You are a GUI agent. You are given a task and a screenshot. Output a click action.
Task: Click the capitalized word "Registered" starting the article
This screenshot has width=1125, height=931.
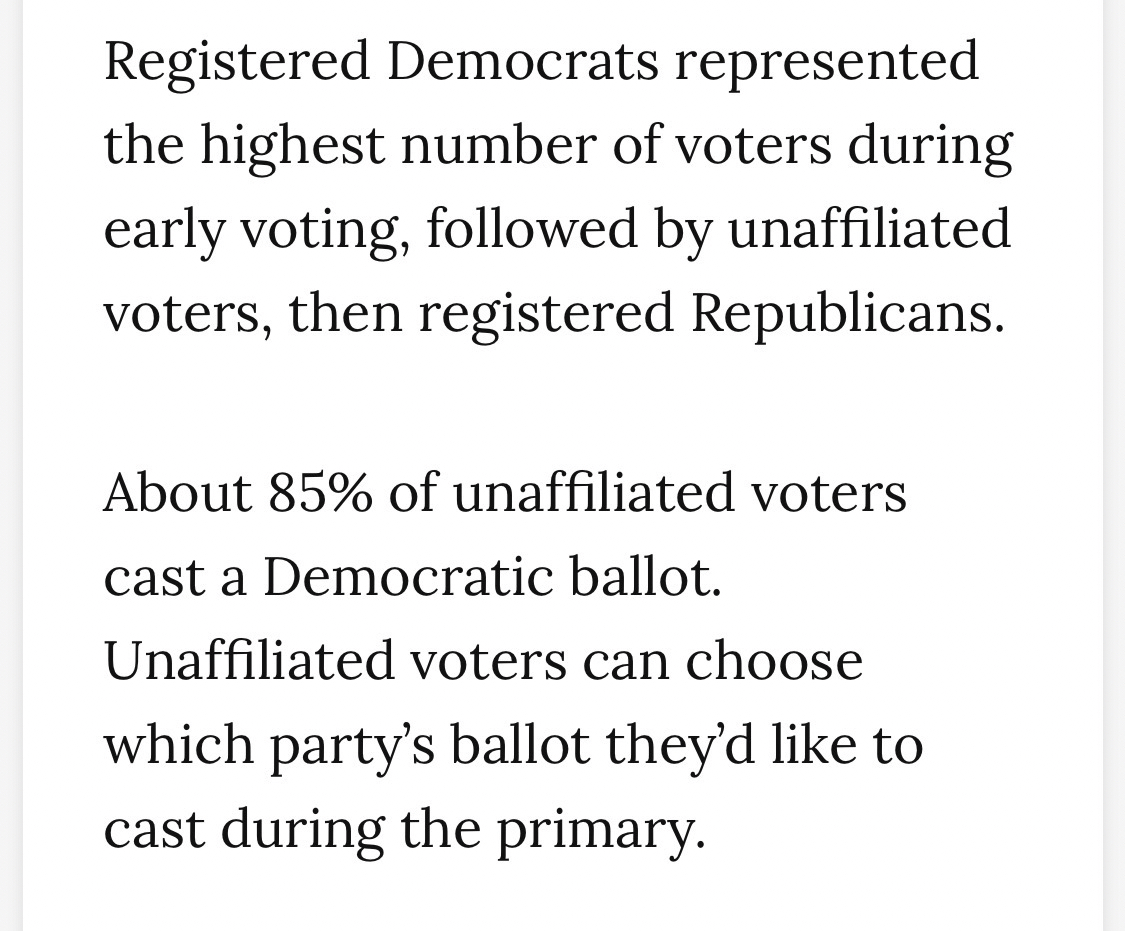tap(236, 60)
